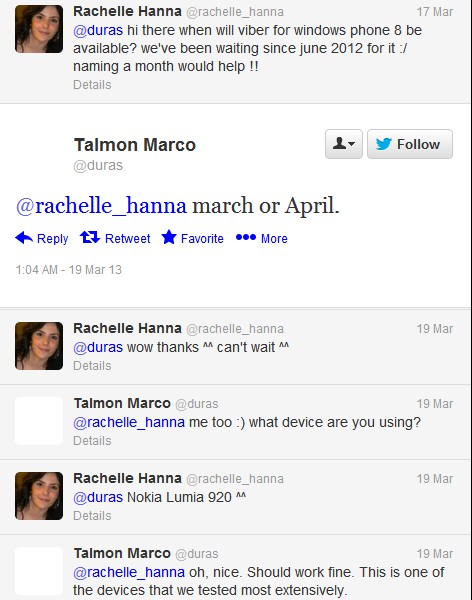Open the @duras handle under Talmon Marco
This screenshot has width=472, height=600.
click(98, 165)
